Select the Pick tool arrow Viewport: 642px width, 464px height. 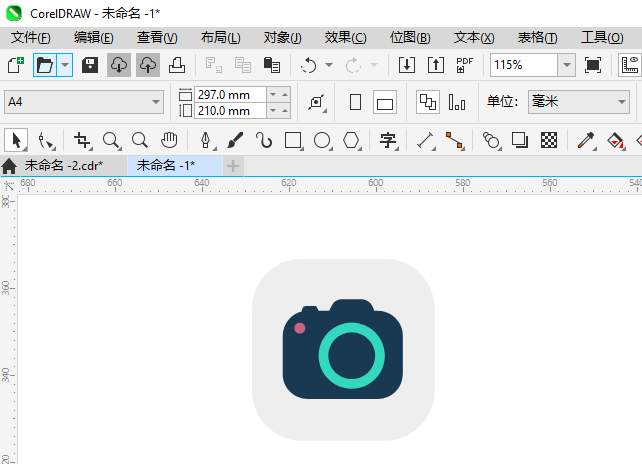(16, 140)
